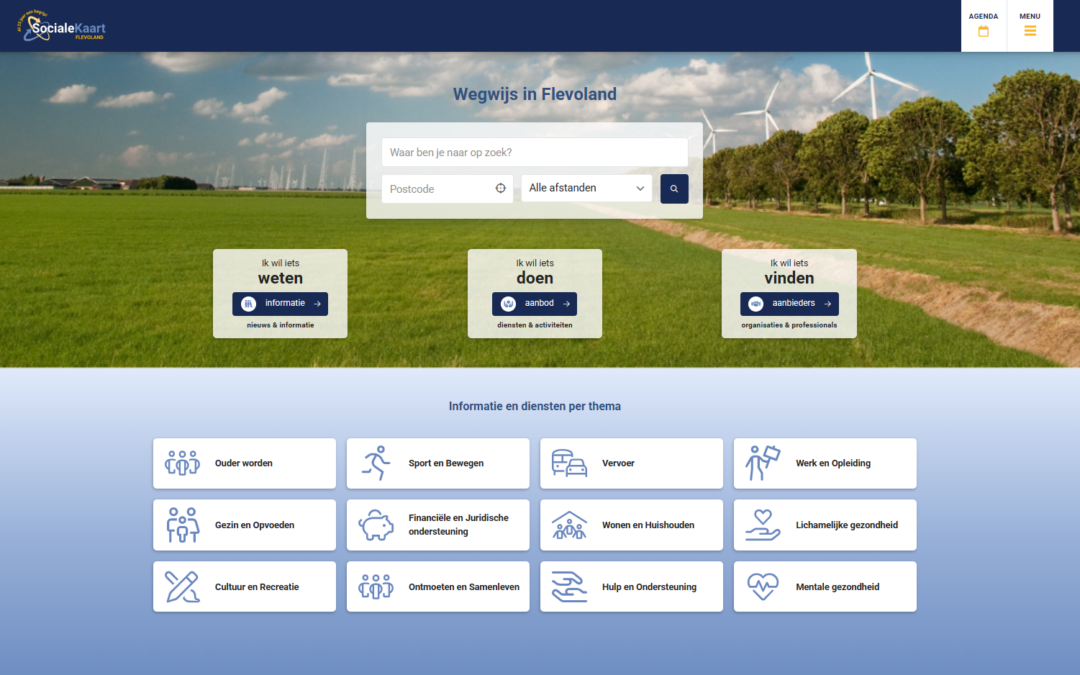Open Lichamelijke gezondheid theme

tap(825, 525)
